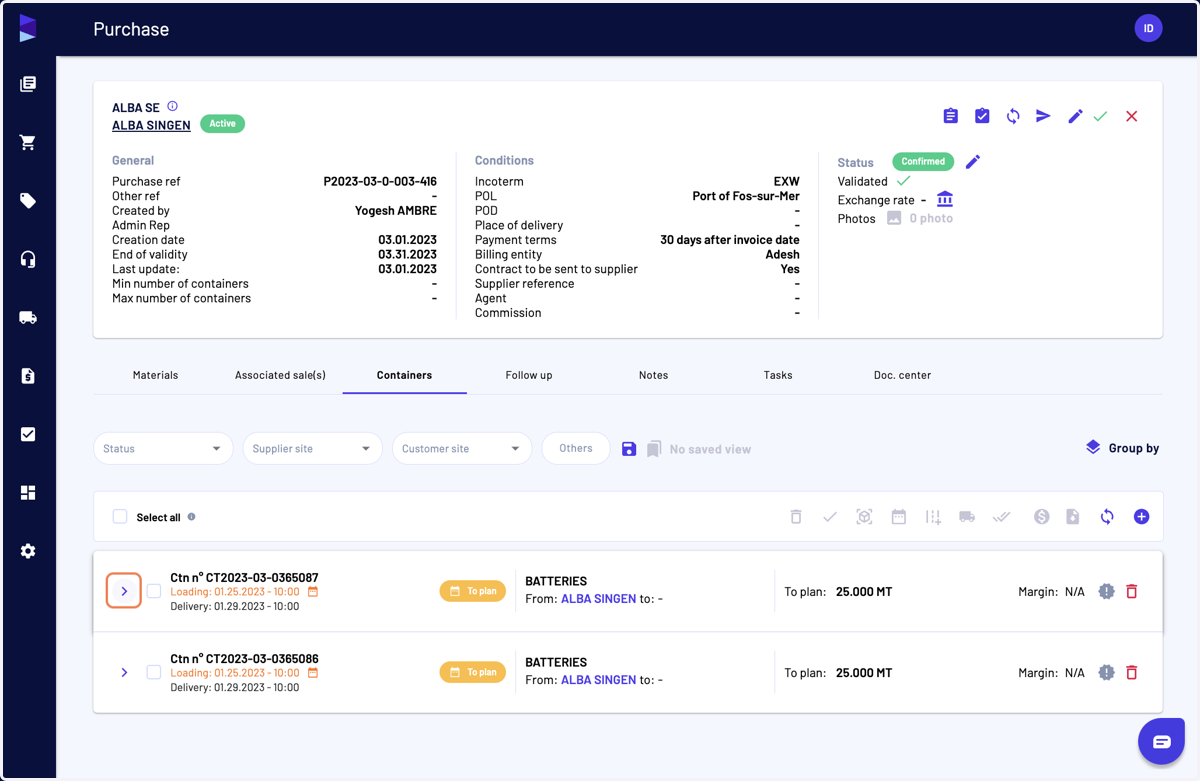This screenshot has height=781, width=1200.
Task: Click the bookmark icon beside No saved view
Action: pyautogui.click(x=654, y=449)
